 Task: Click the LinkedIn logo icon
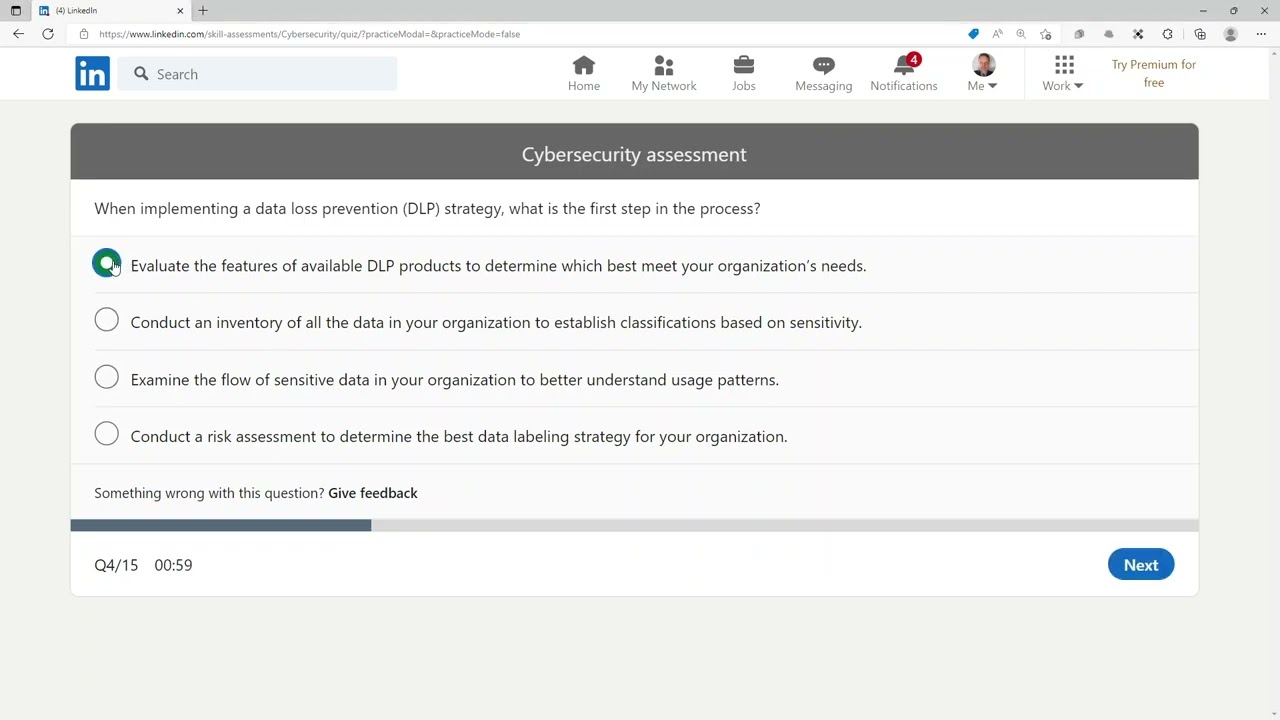click(92, 74)
